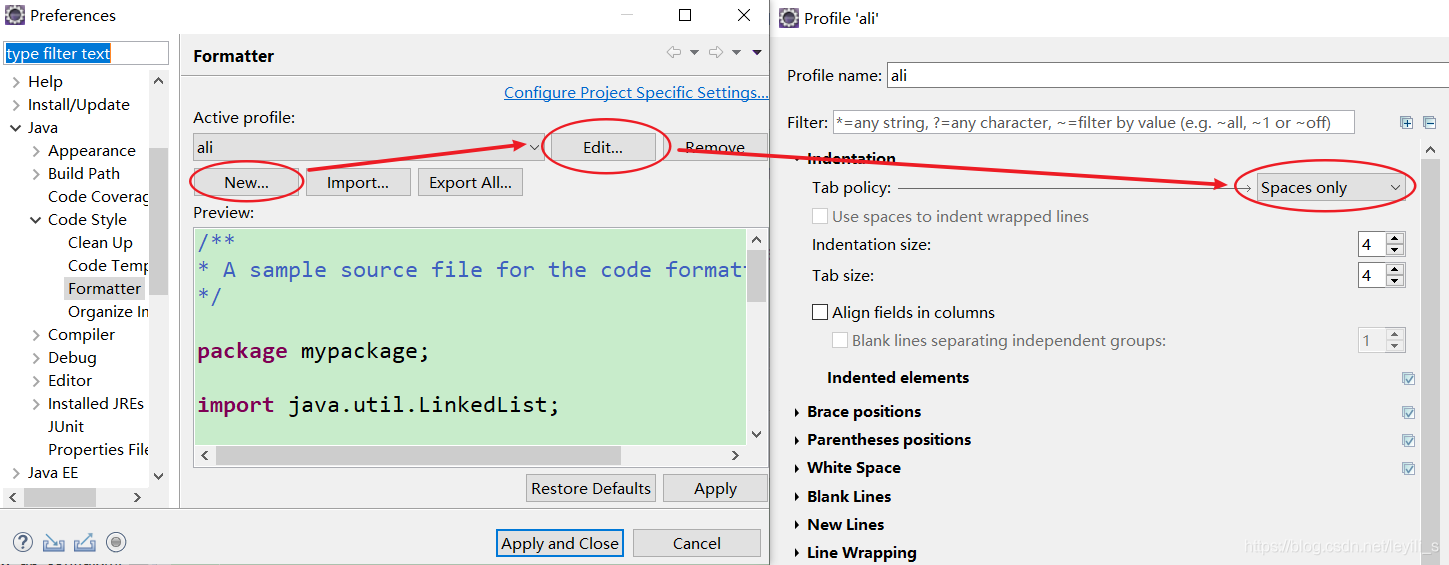Select Installed JREs in the preferences tree
The image size is (1449, 565).
click(x=96, y=404)
